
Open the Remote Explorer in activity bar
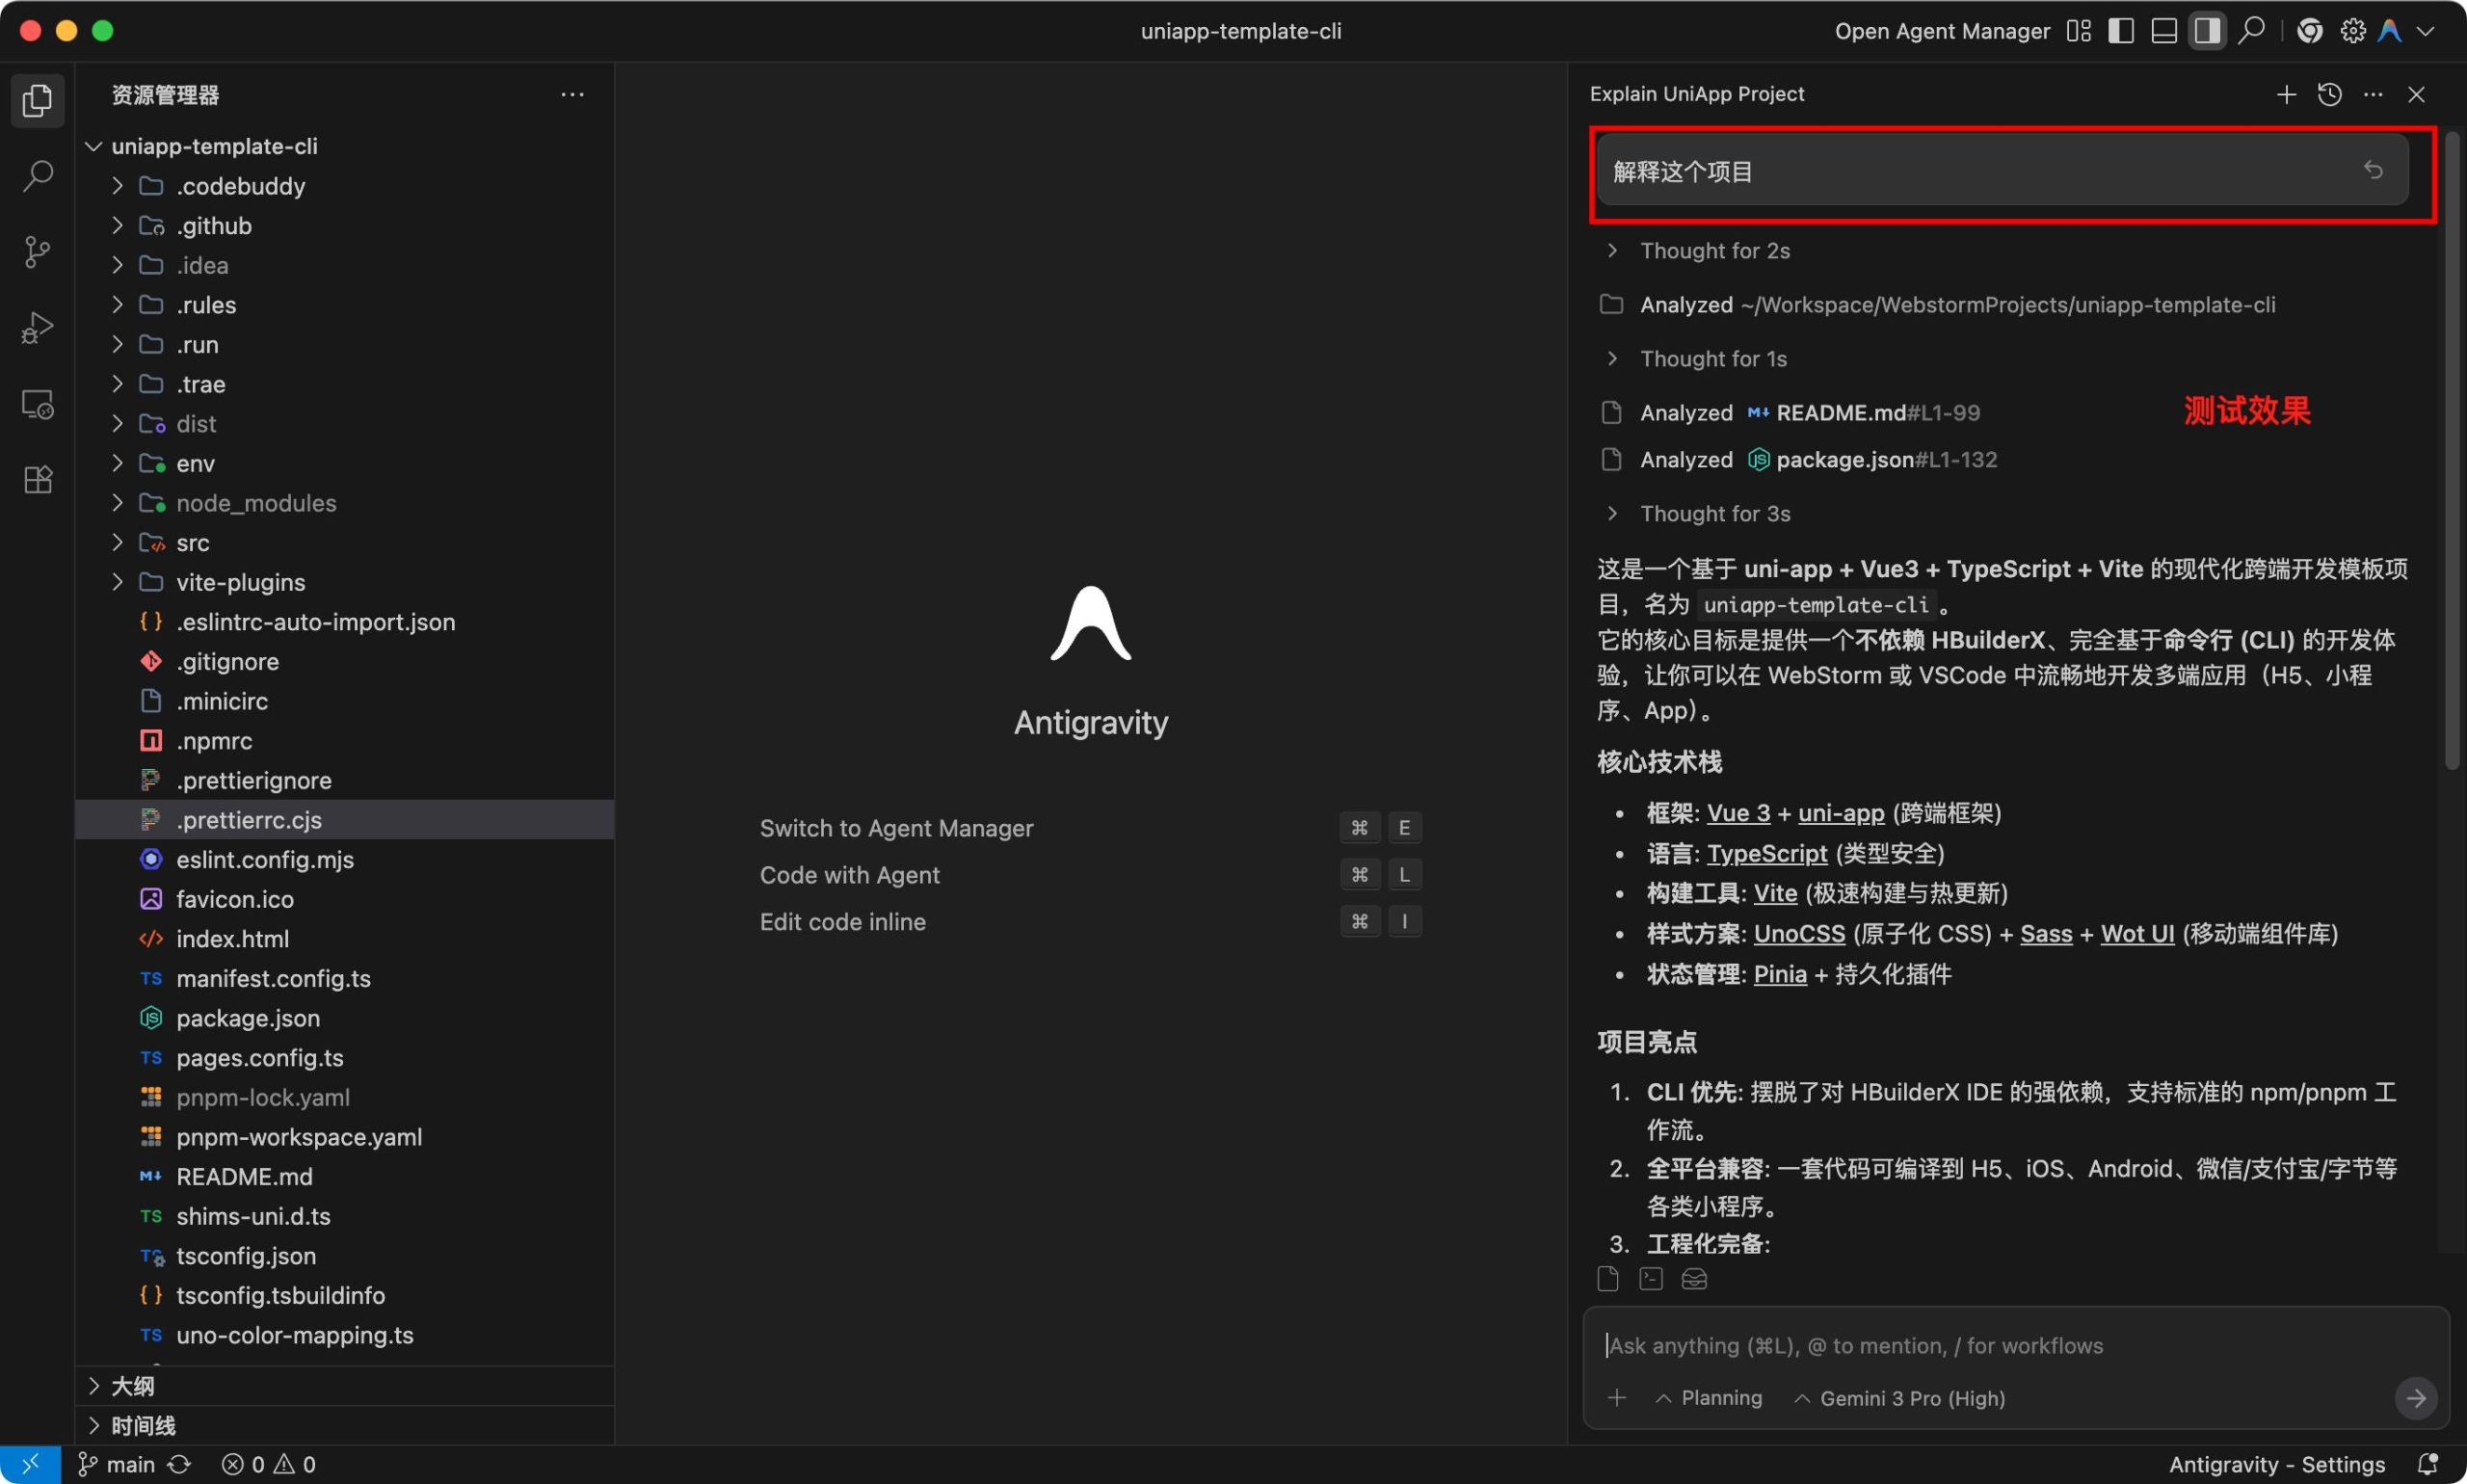point(37,403)
